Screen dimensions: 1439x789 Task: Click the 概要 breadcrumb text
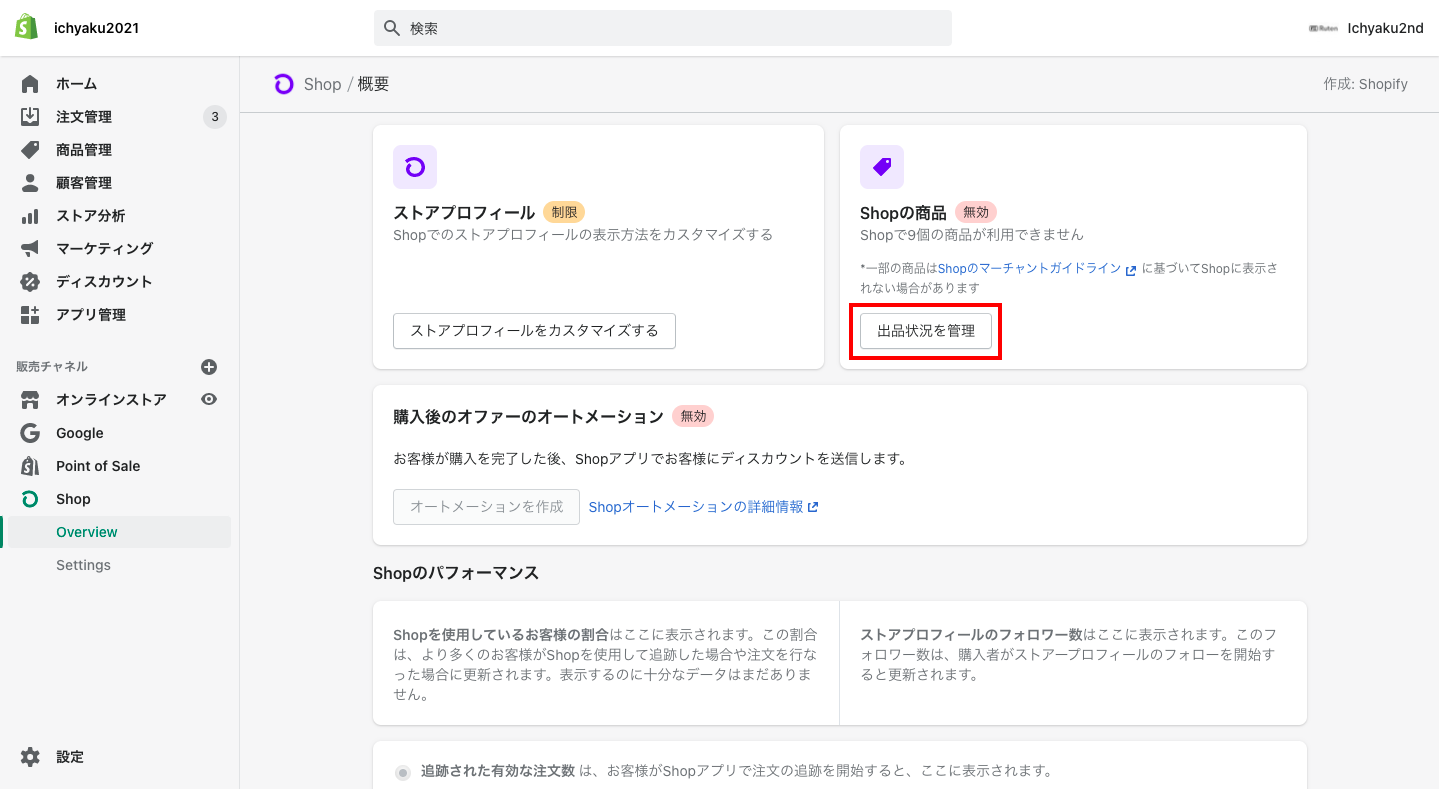pos(374,84)
